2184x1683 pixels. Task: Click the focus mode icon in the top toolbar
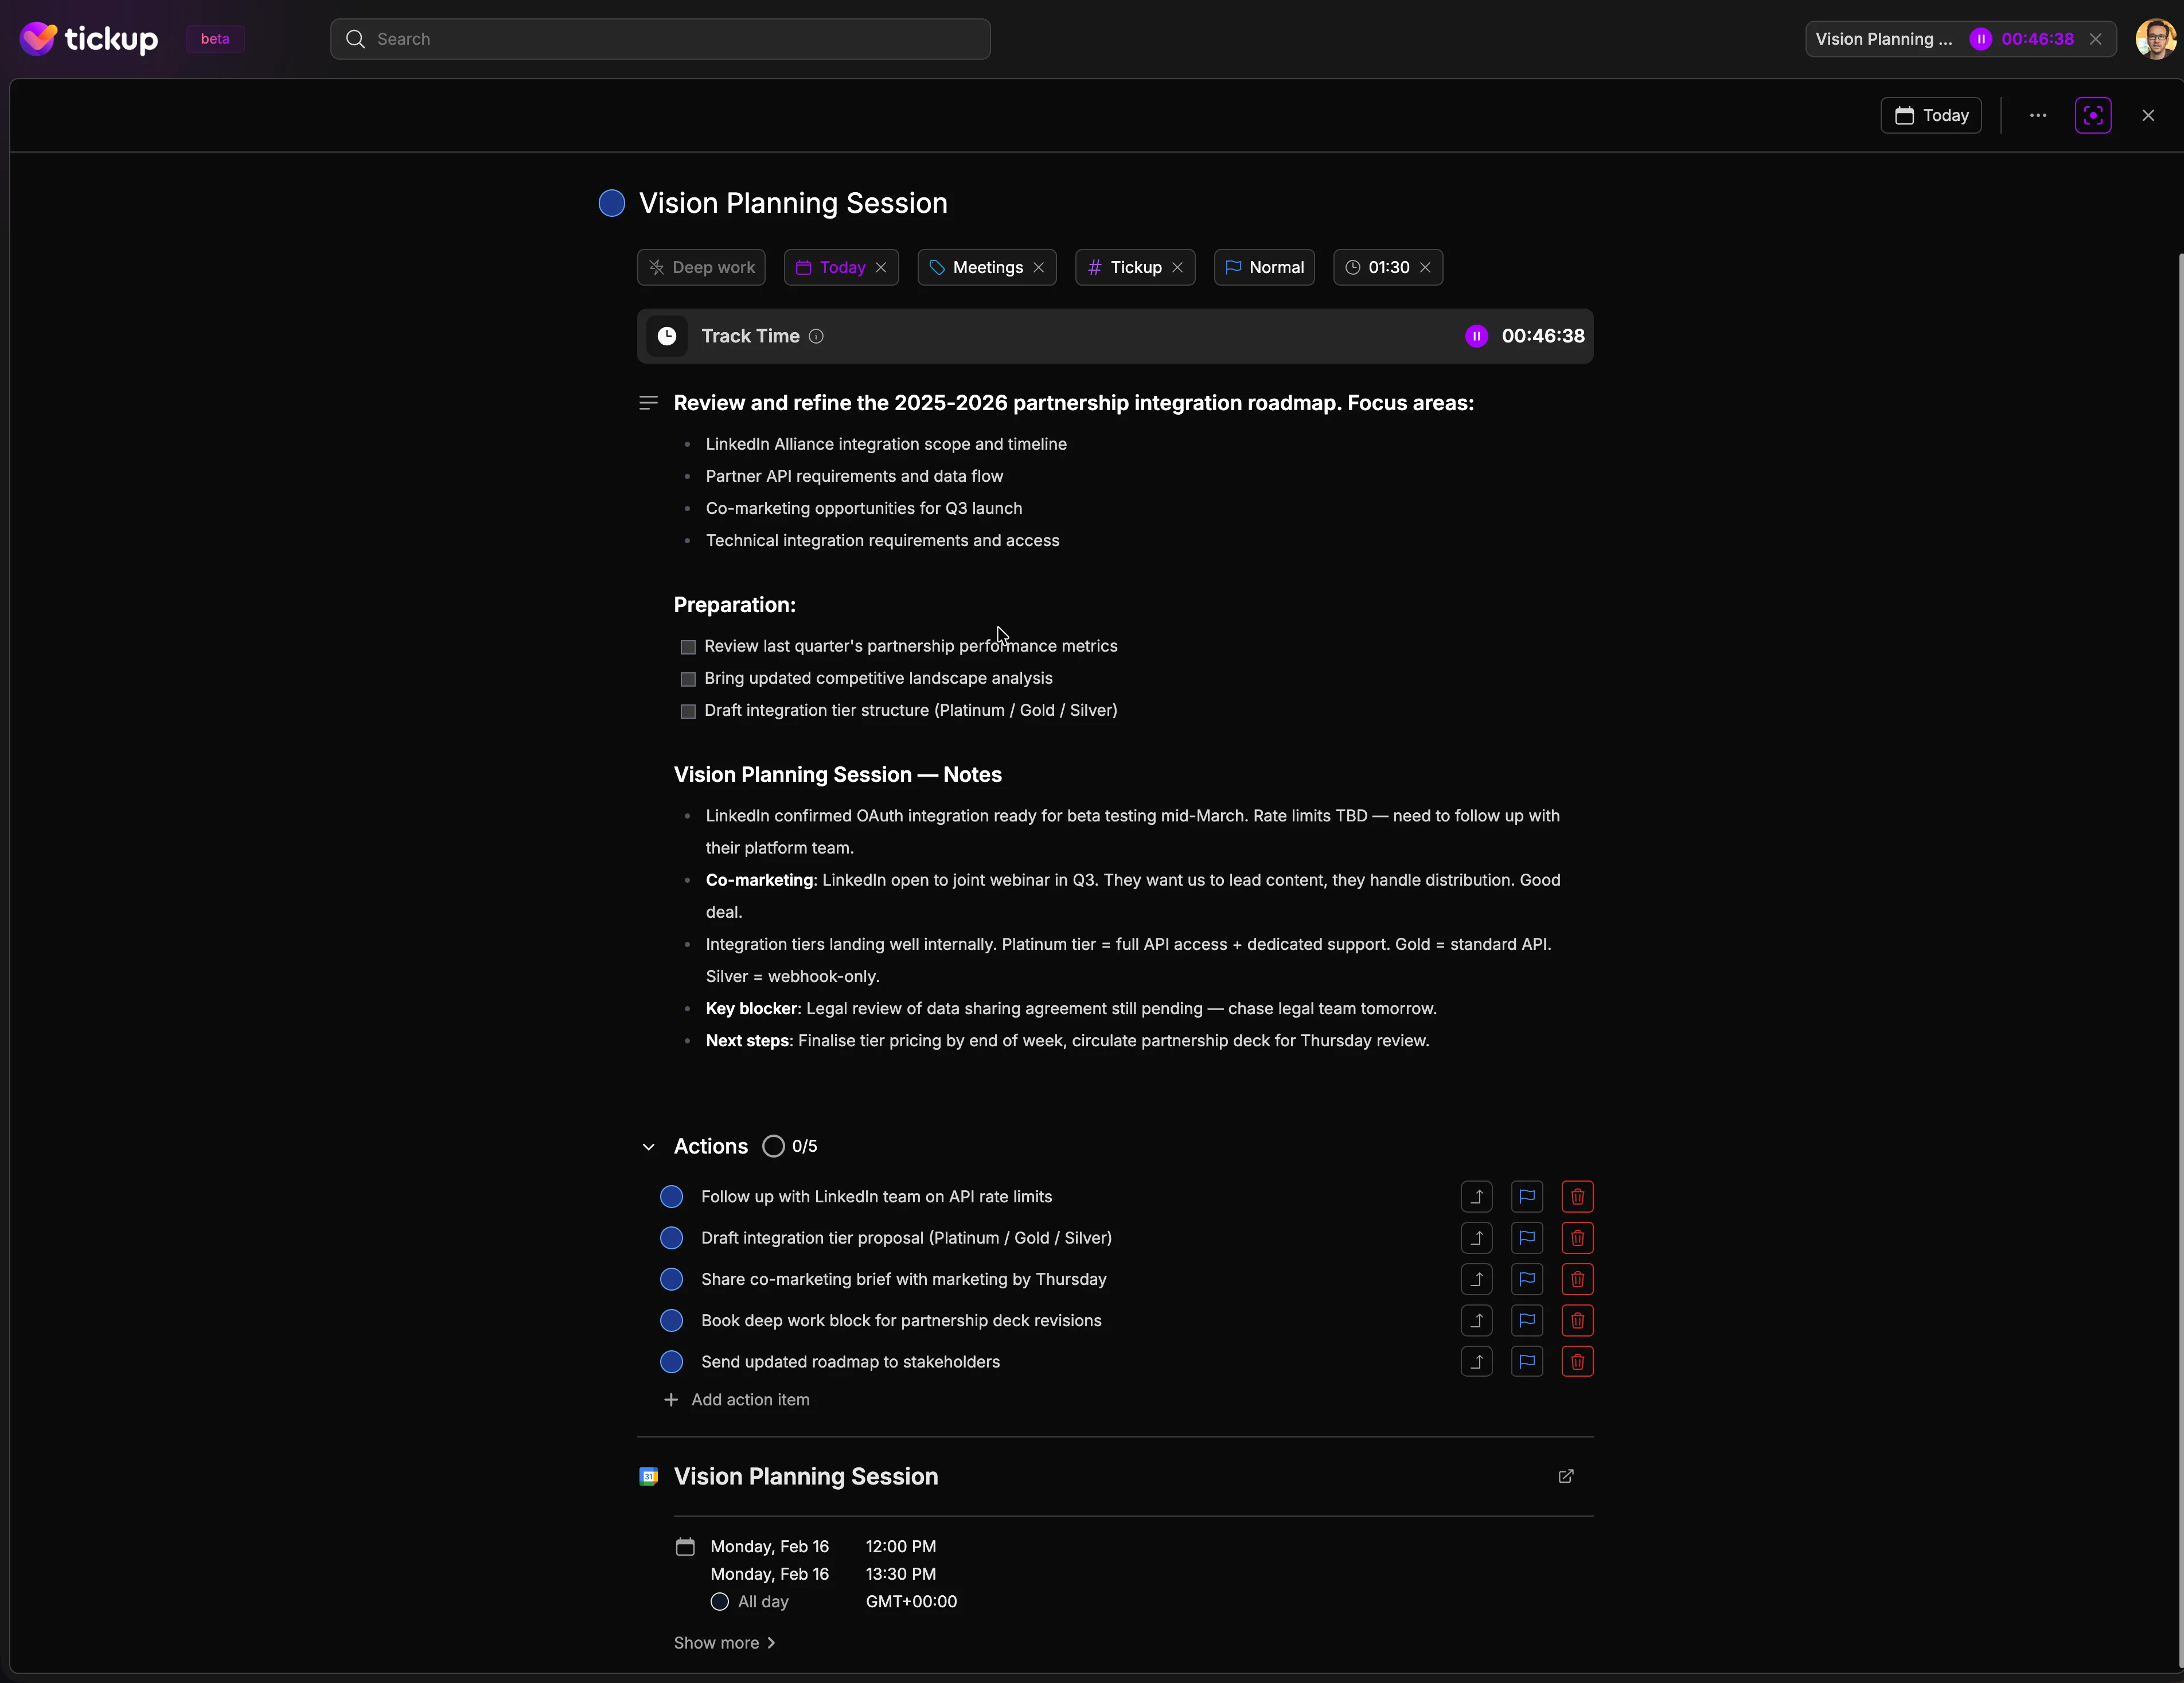[2093, 115]
